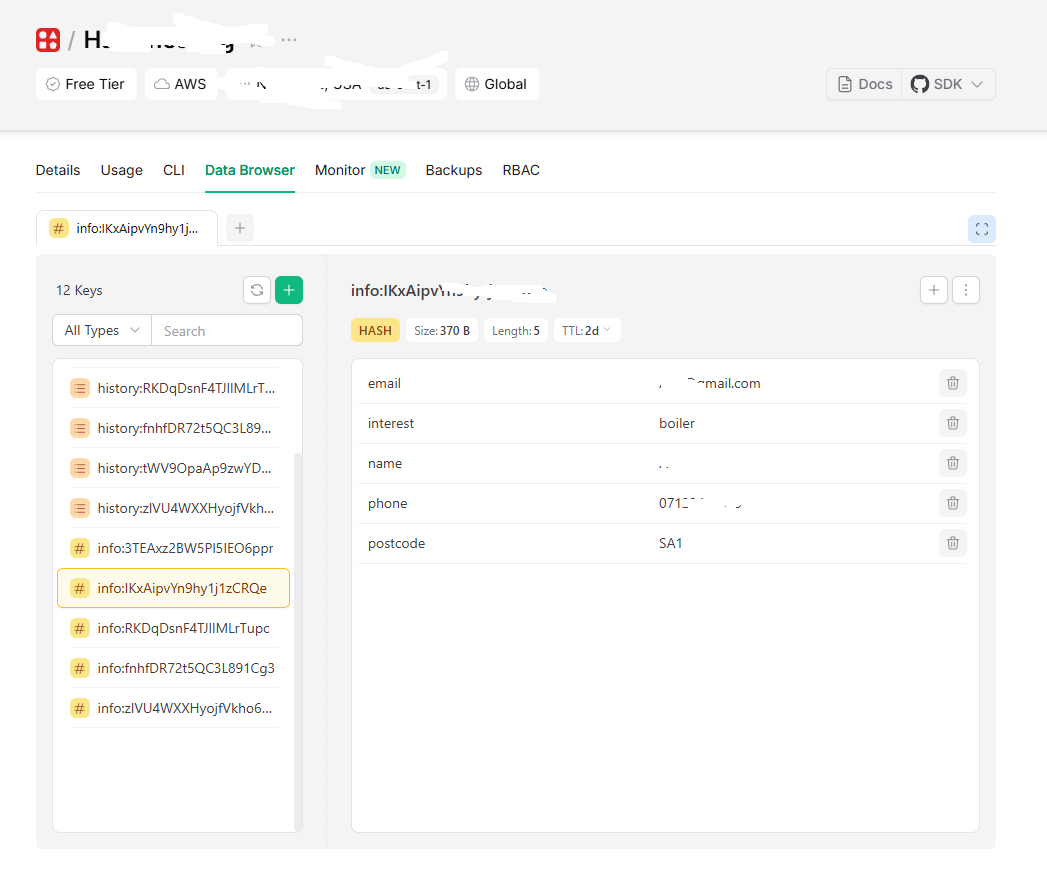Viewport: 1047px width, 879px height.
Task: Click the HASH type badge
Action: (x=375, y=331)
